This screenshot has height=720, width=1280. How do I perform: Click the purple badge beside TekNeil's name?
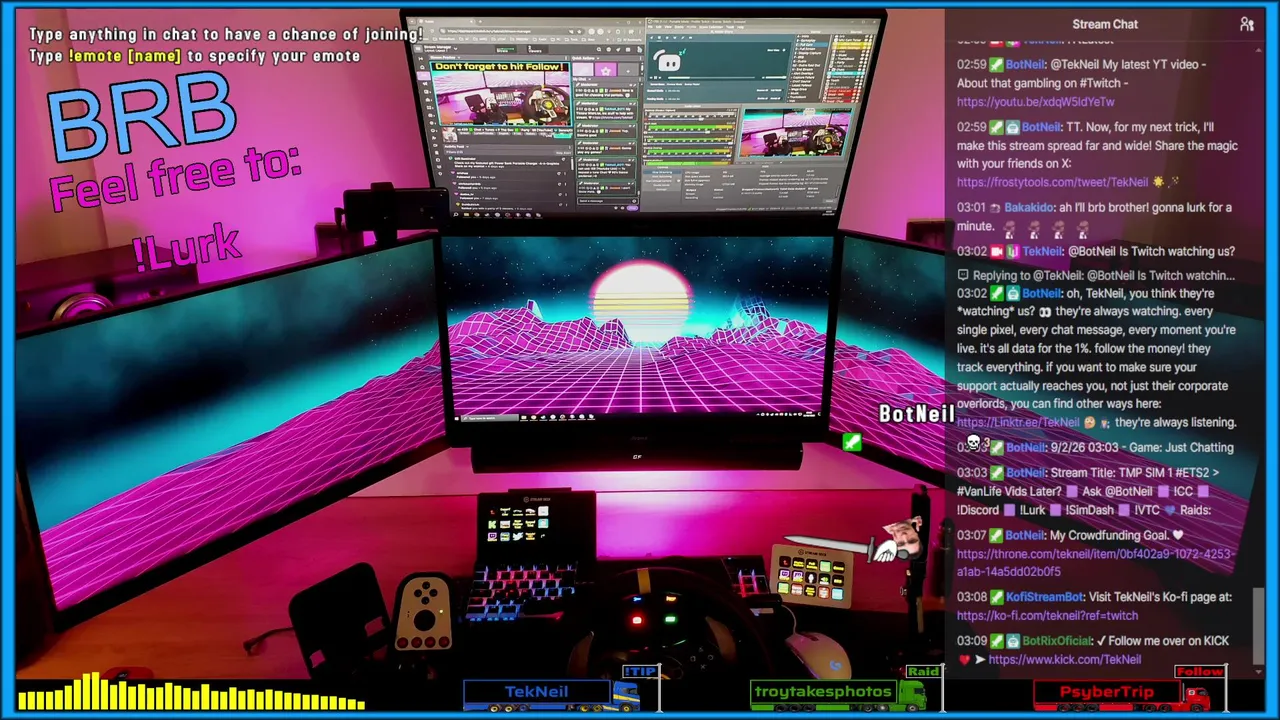(1012, 252)
